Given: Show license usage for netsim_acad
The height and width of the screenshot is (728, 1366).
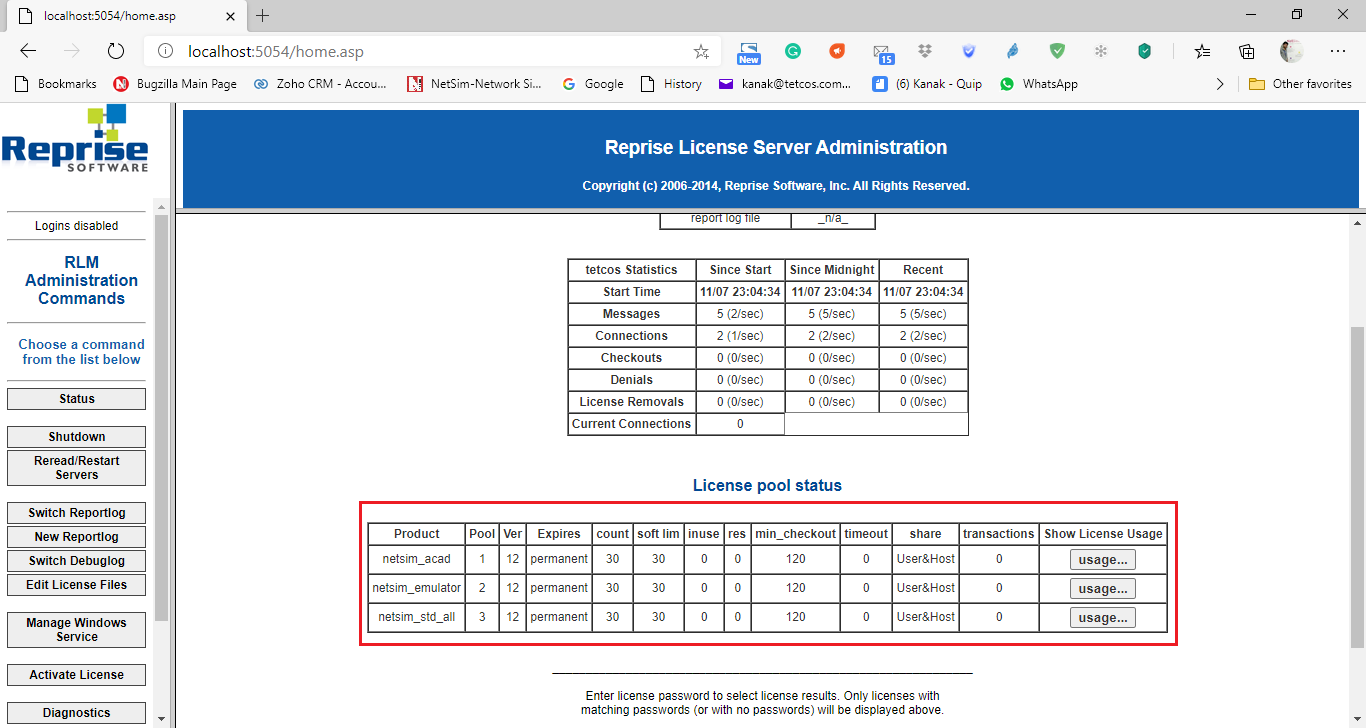Looking at the screenshot, I should (x=1103, y=560).
